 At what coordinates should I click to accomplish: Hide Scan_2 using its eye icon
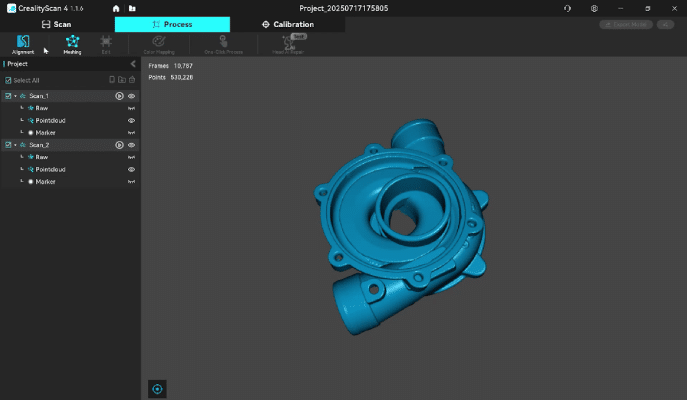click(131, 145)
